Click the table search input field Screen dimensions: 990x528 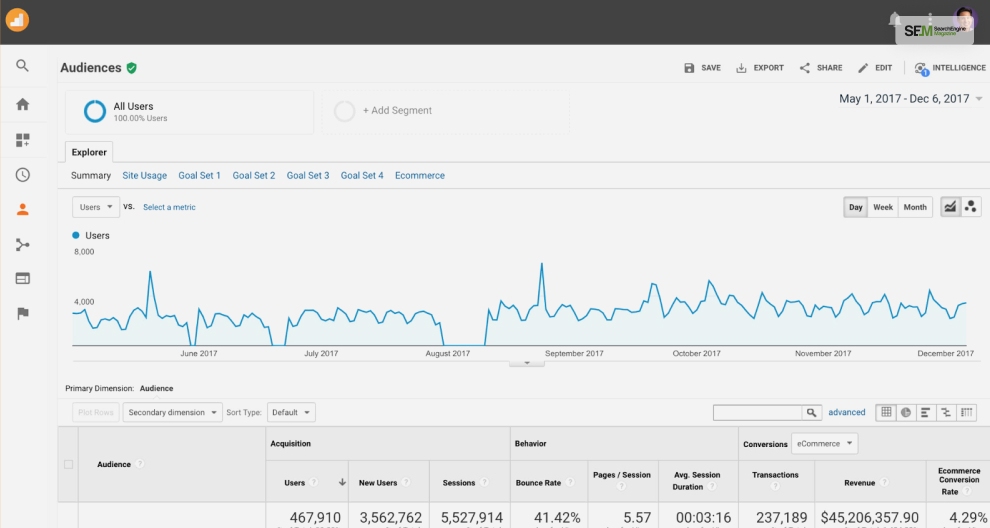tap(757, 412)
